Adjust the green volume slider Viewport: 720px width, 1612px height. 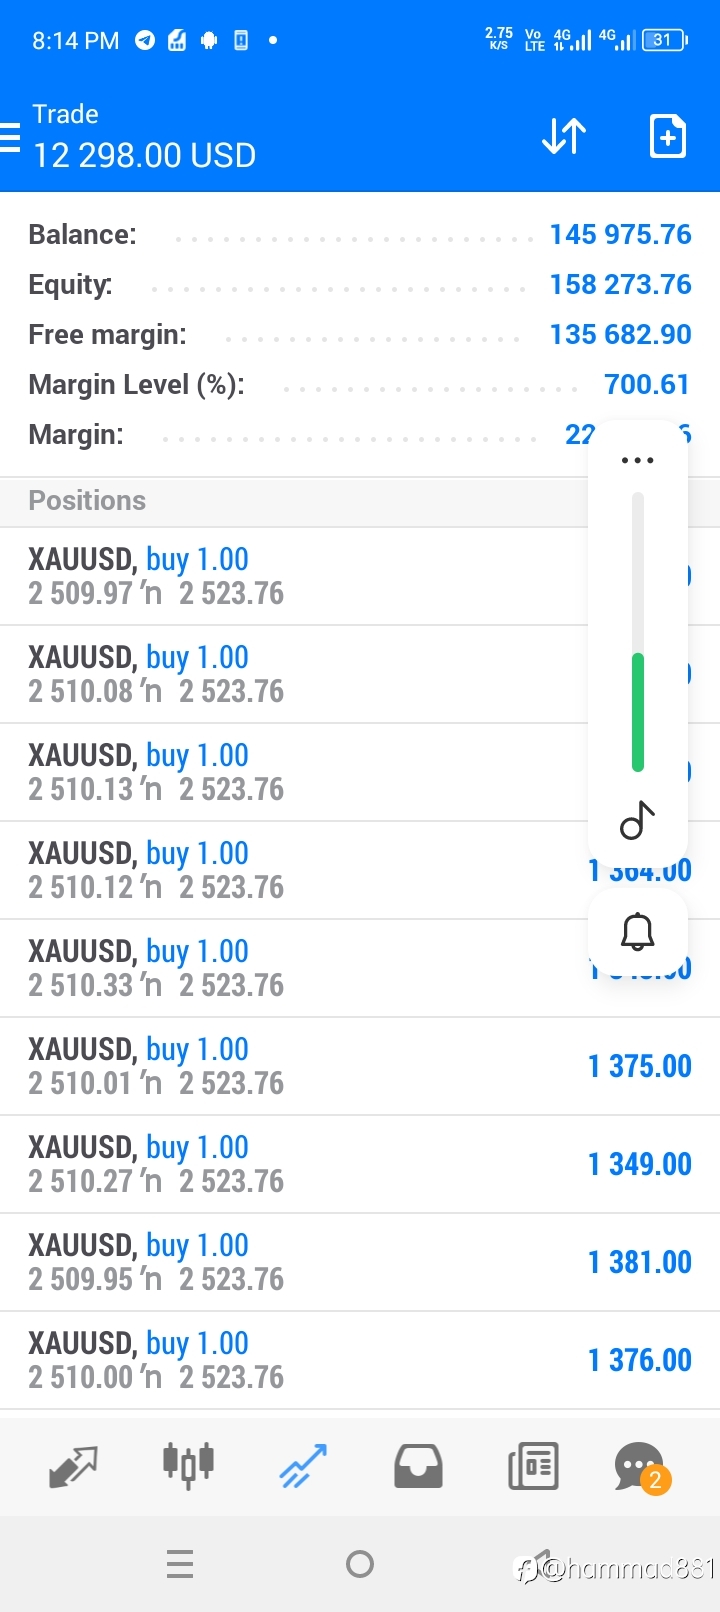pyautogui.click(x=638, y=712)
